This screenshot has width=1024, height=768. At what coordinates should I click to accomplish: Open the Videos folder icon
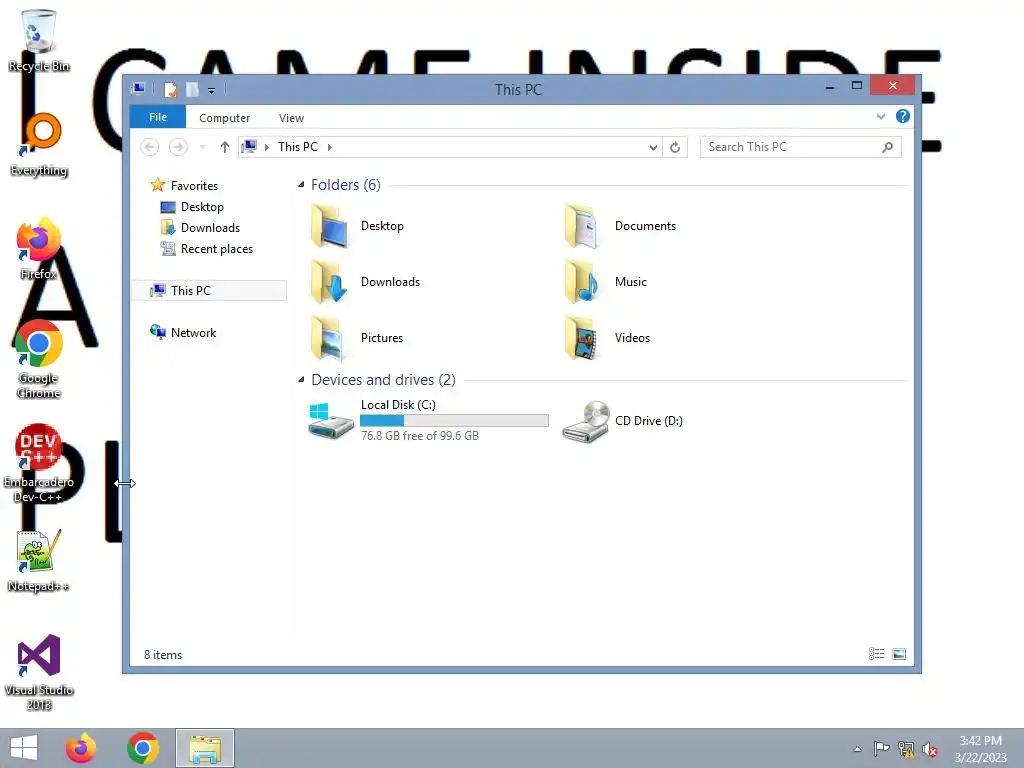(x=583, y=338)
